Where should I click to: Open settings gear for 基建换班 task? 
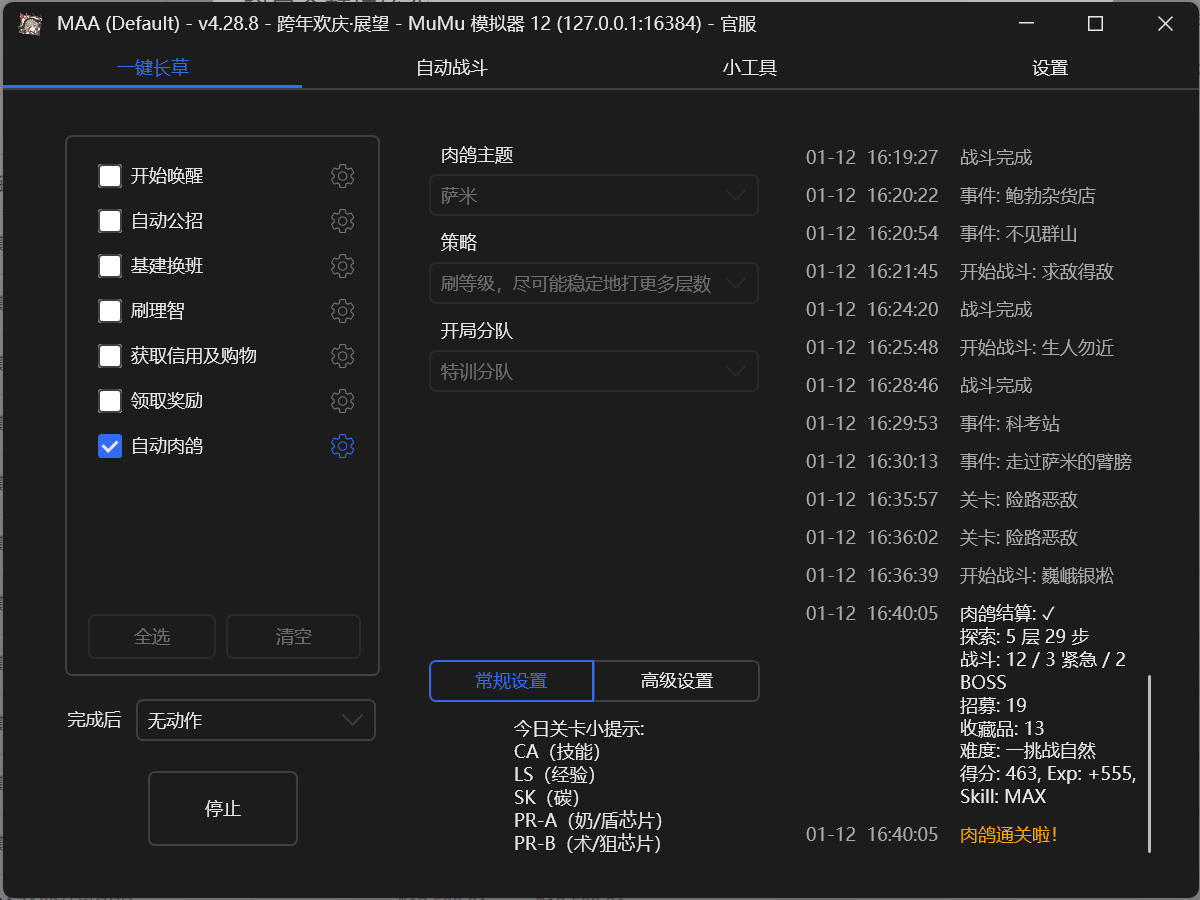pos(342,266)
